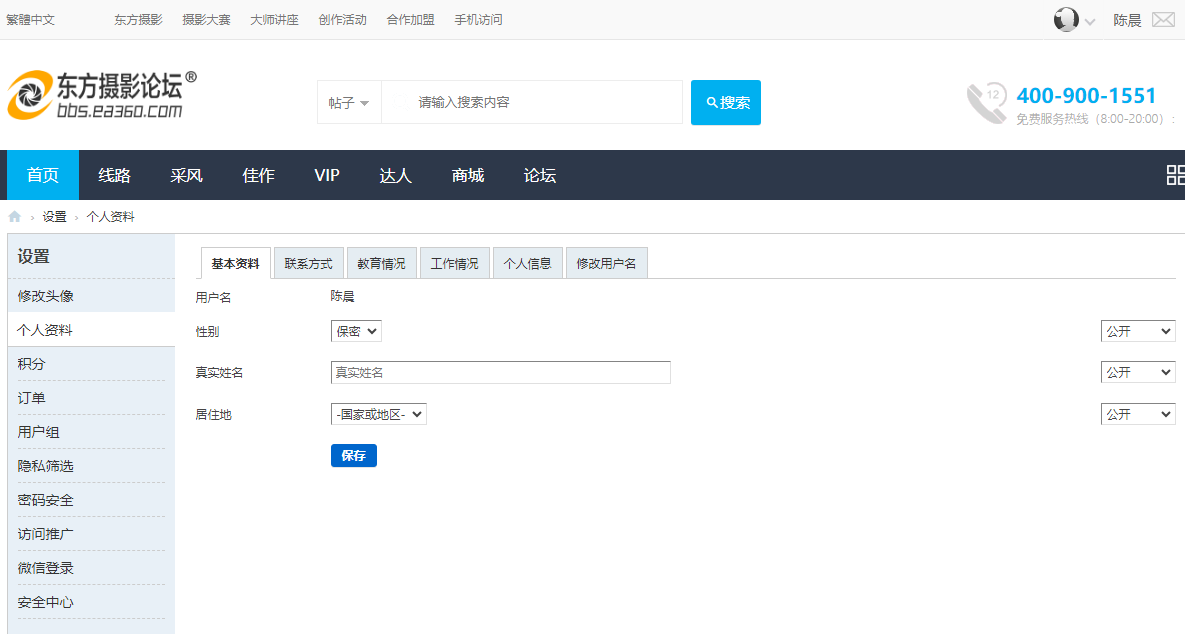Open privacy dropdown for 真实姓名
The width and height of the screenshot is (1185, 634).
point(1138,372)
